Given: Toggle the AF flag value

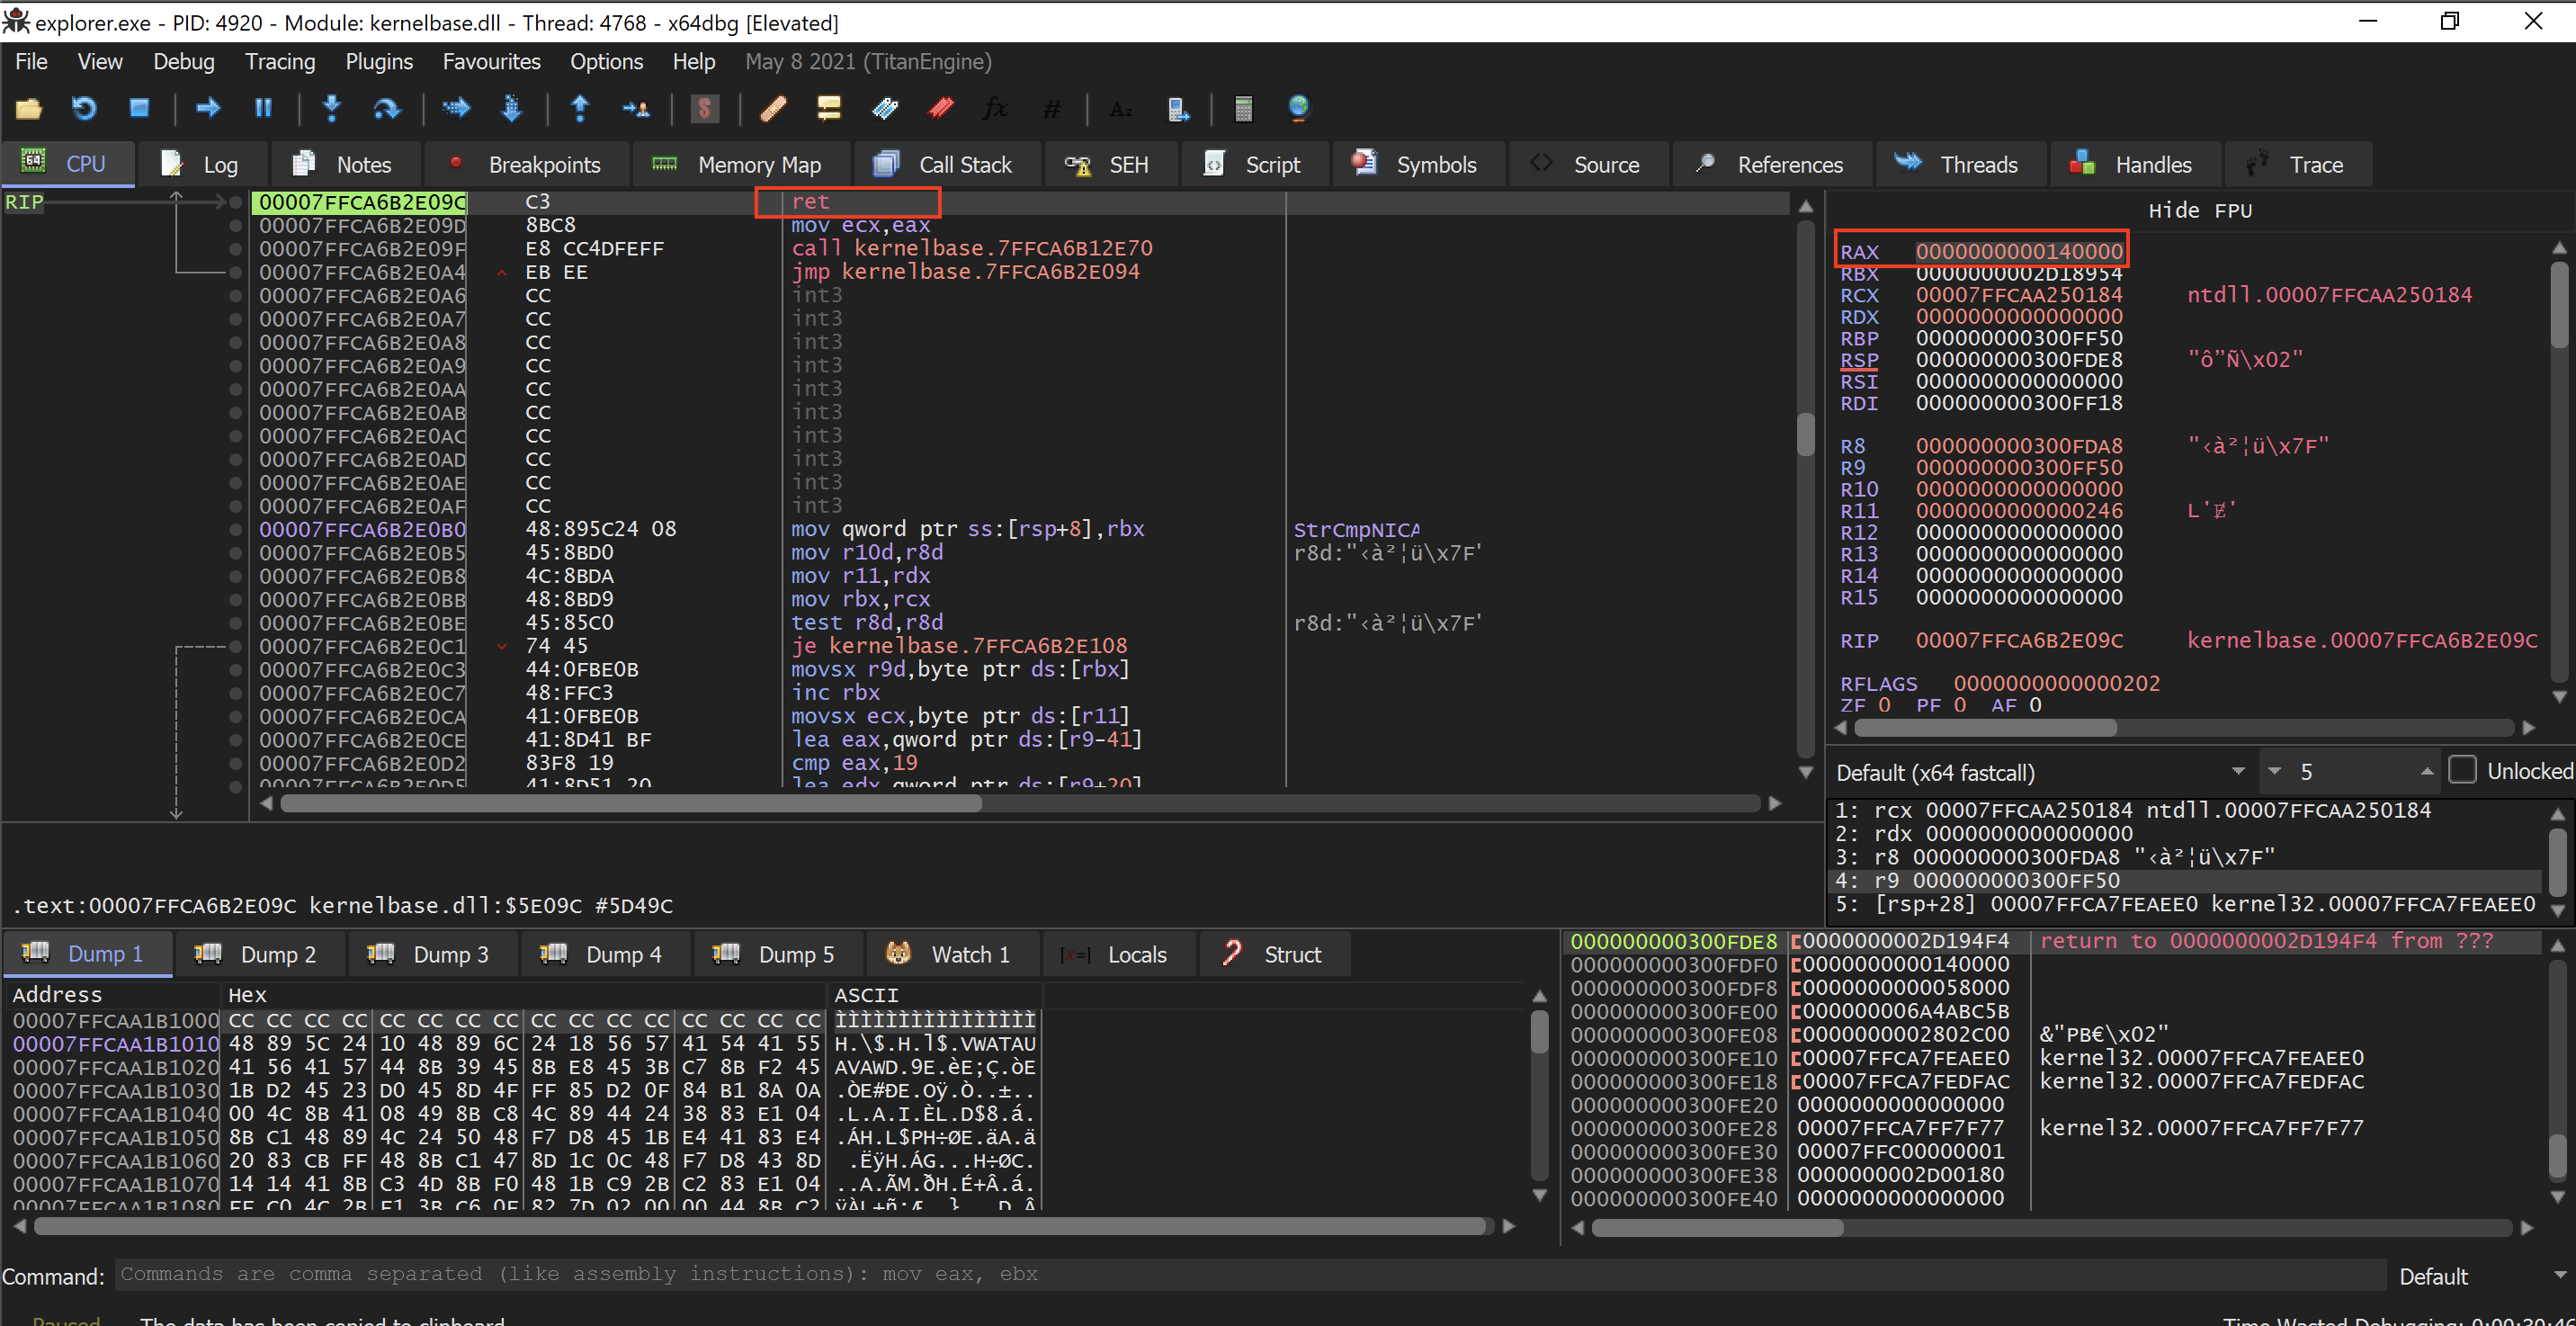Looking at the screenshot, I should point(2034,706).
